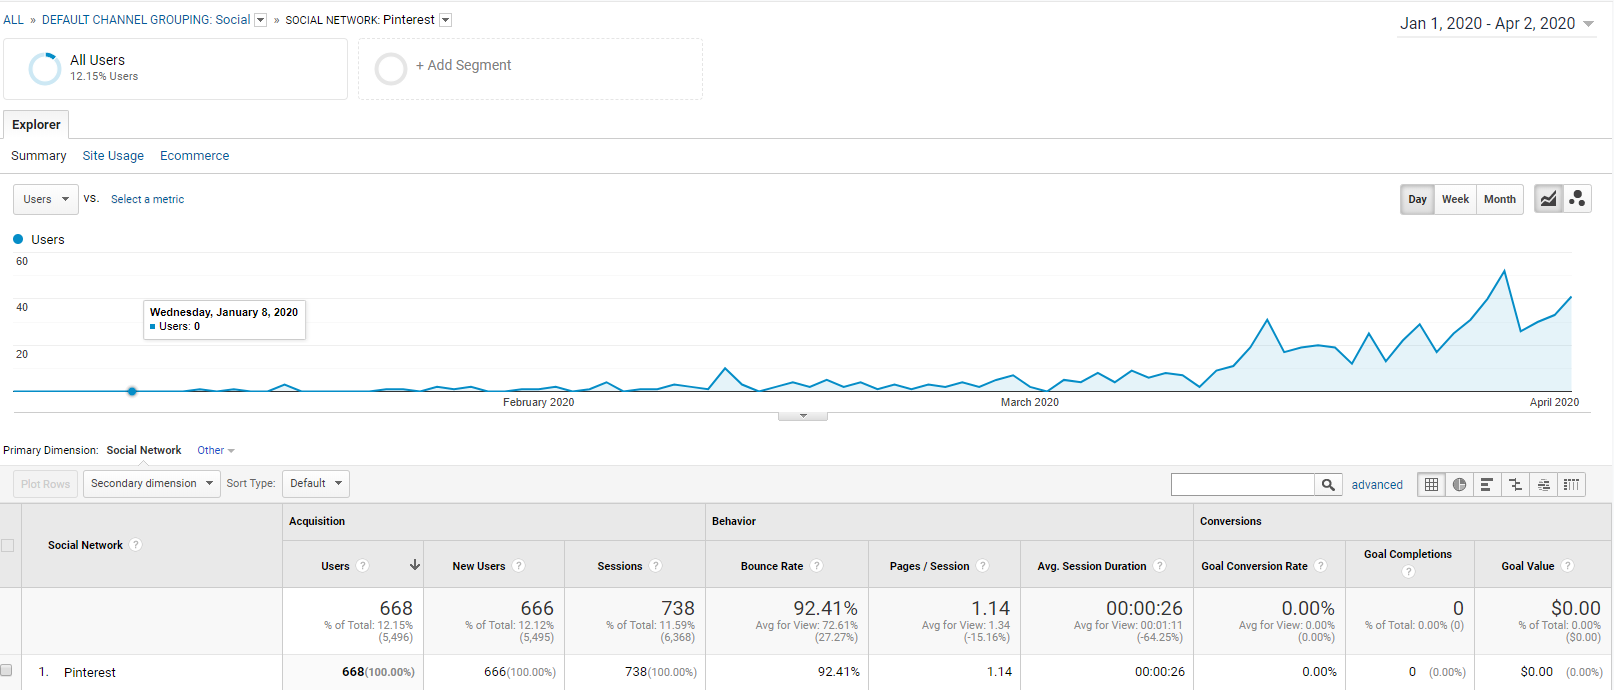This screenshot has width=1614, height=690.
Task: Open help for Avg. Session Duration
Action: pyautogui.click(x=1160, y=566)
